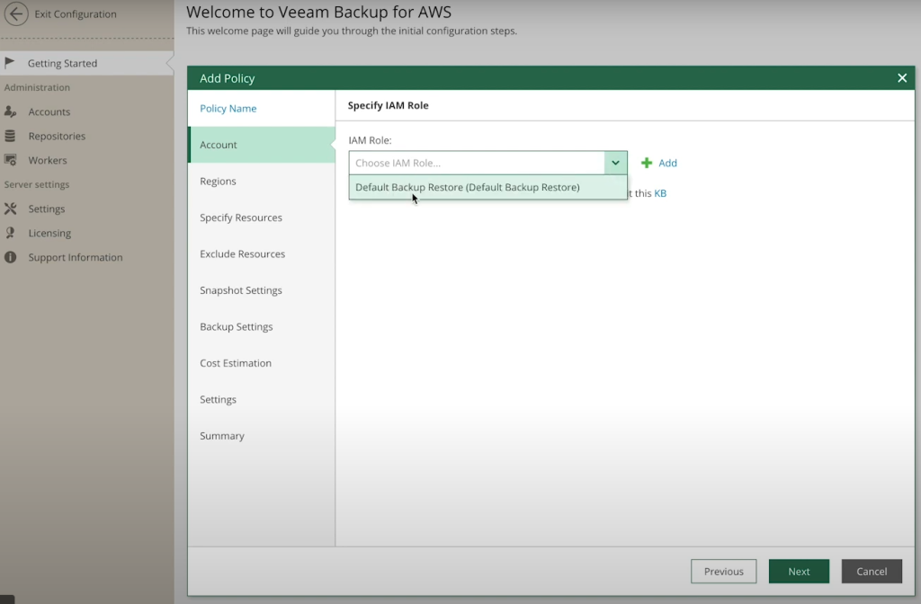The height and width of the screenshot is (604, 921).
Task: Click the Previous button
Action: (x=723, y=571)
